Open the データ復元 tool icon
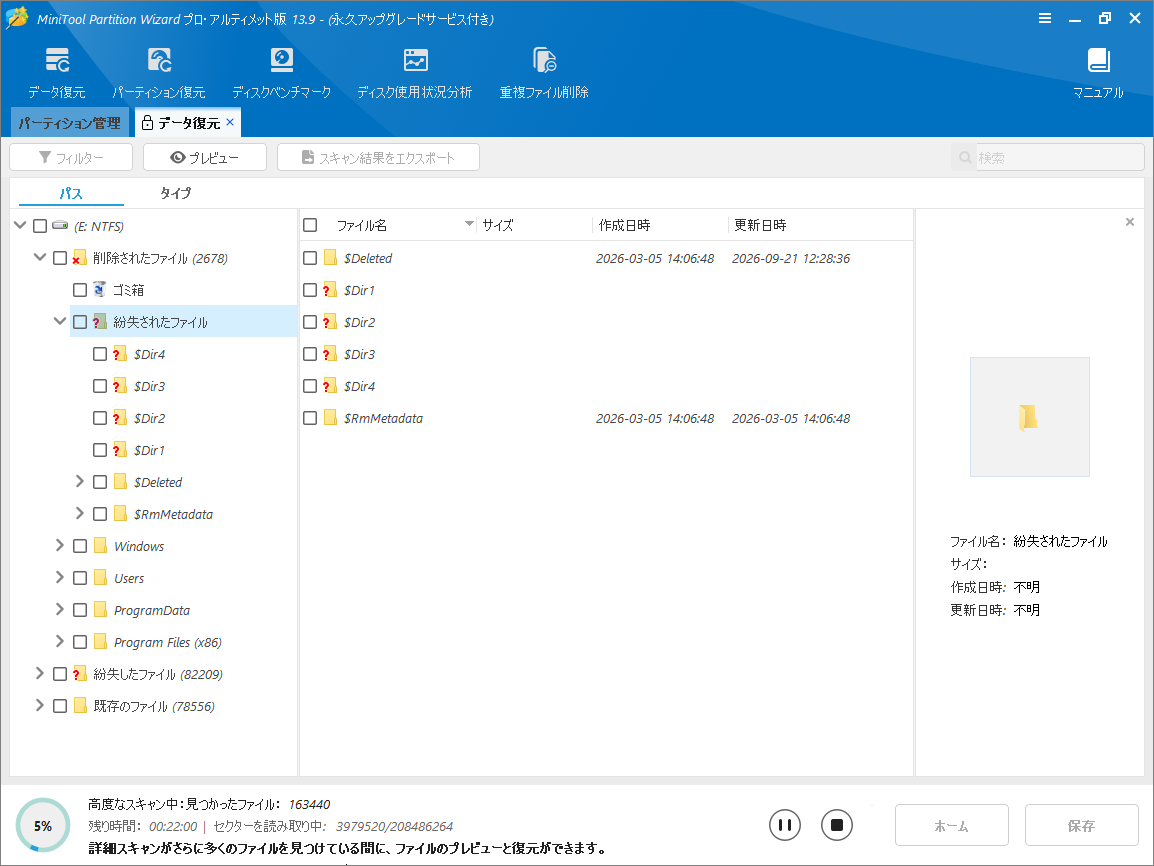 tap(57, 60)
